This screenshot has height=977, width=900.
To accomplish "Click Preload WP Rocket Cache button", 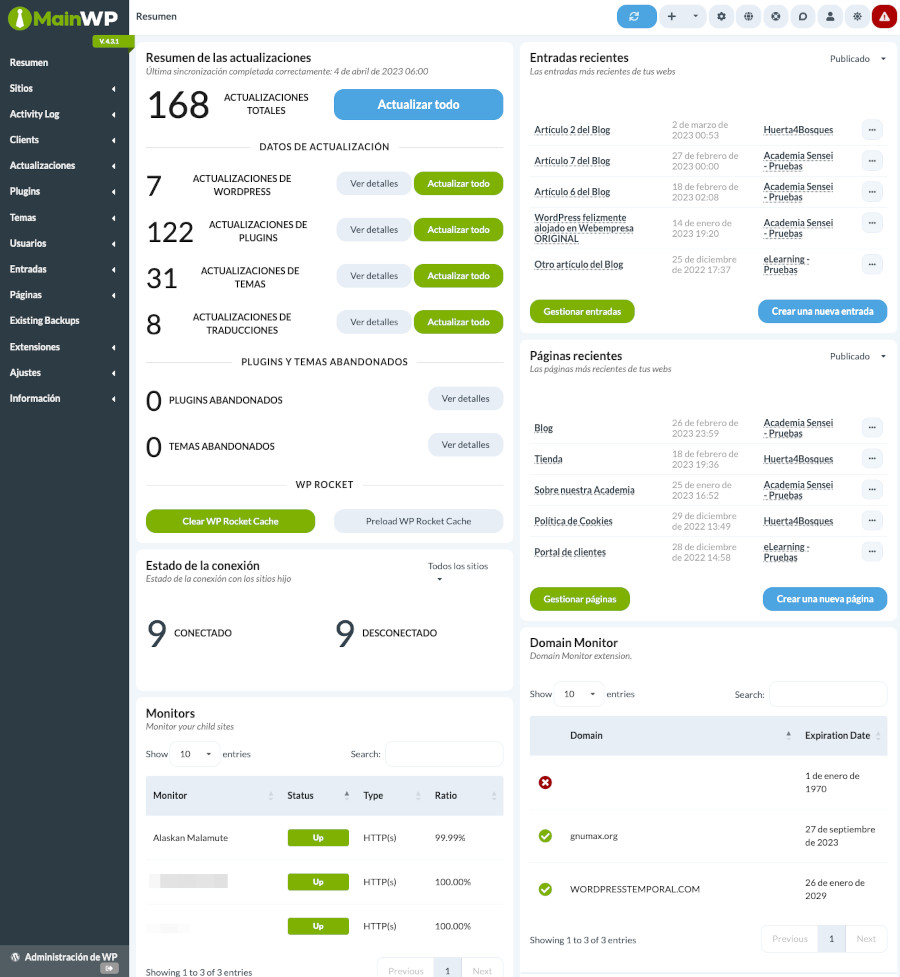I will (418, 522).
